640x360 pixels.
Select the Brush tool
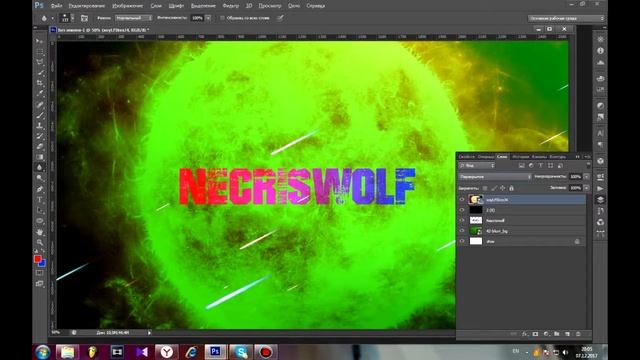[40, 115]
